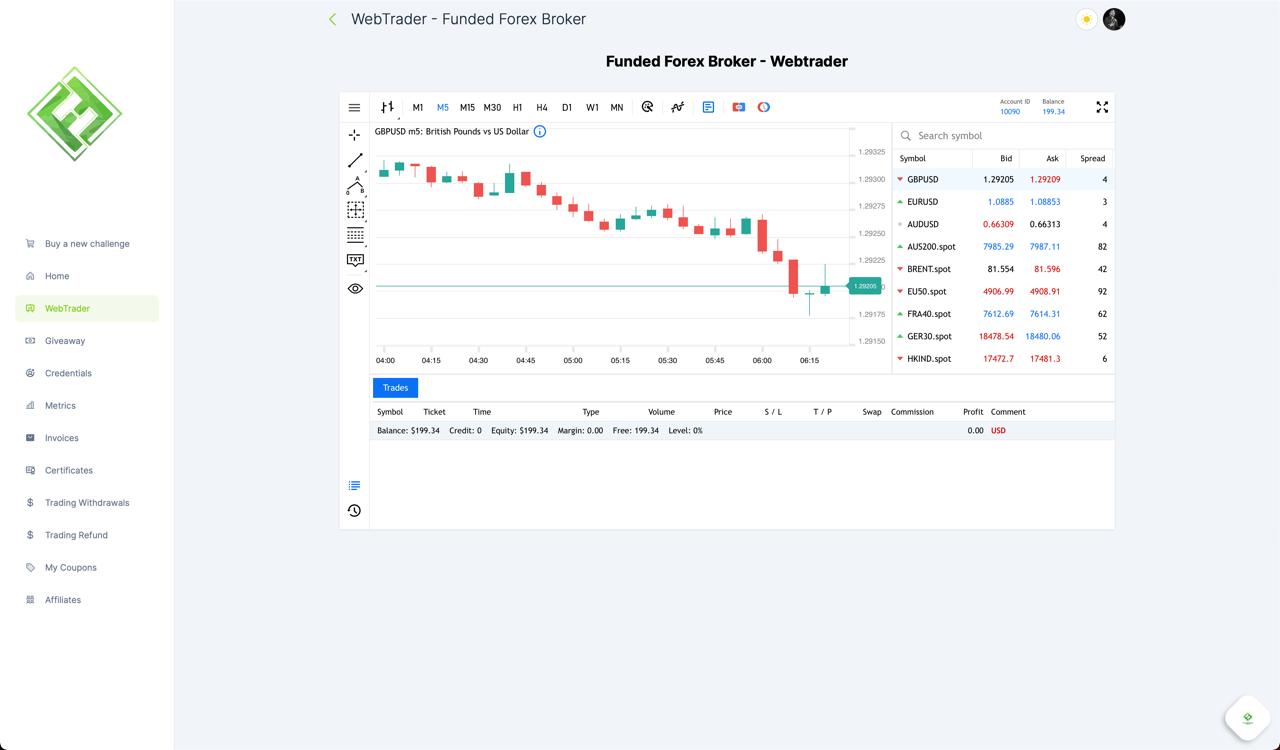This screenshot has height=750, width=1280.
Task: Open the user avatar profile menu
Action: 1114,19
